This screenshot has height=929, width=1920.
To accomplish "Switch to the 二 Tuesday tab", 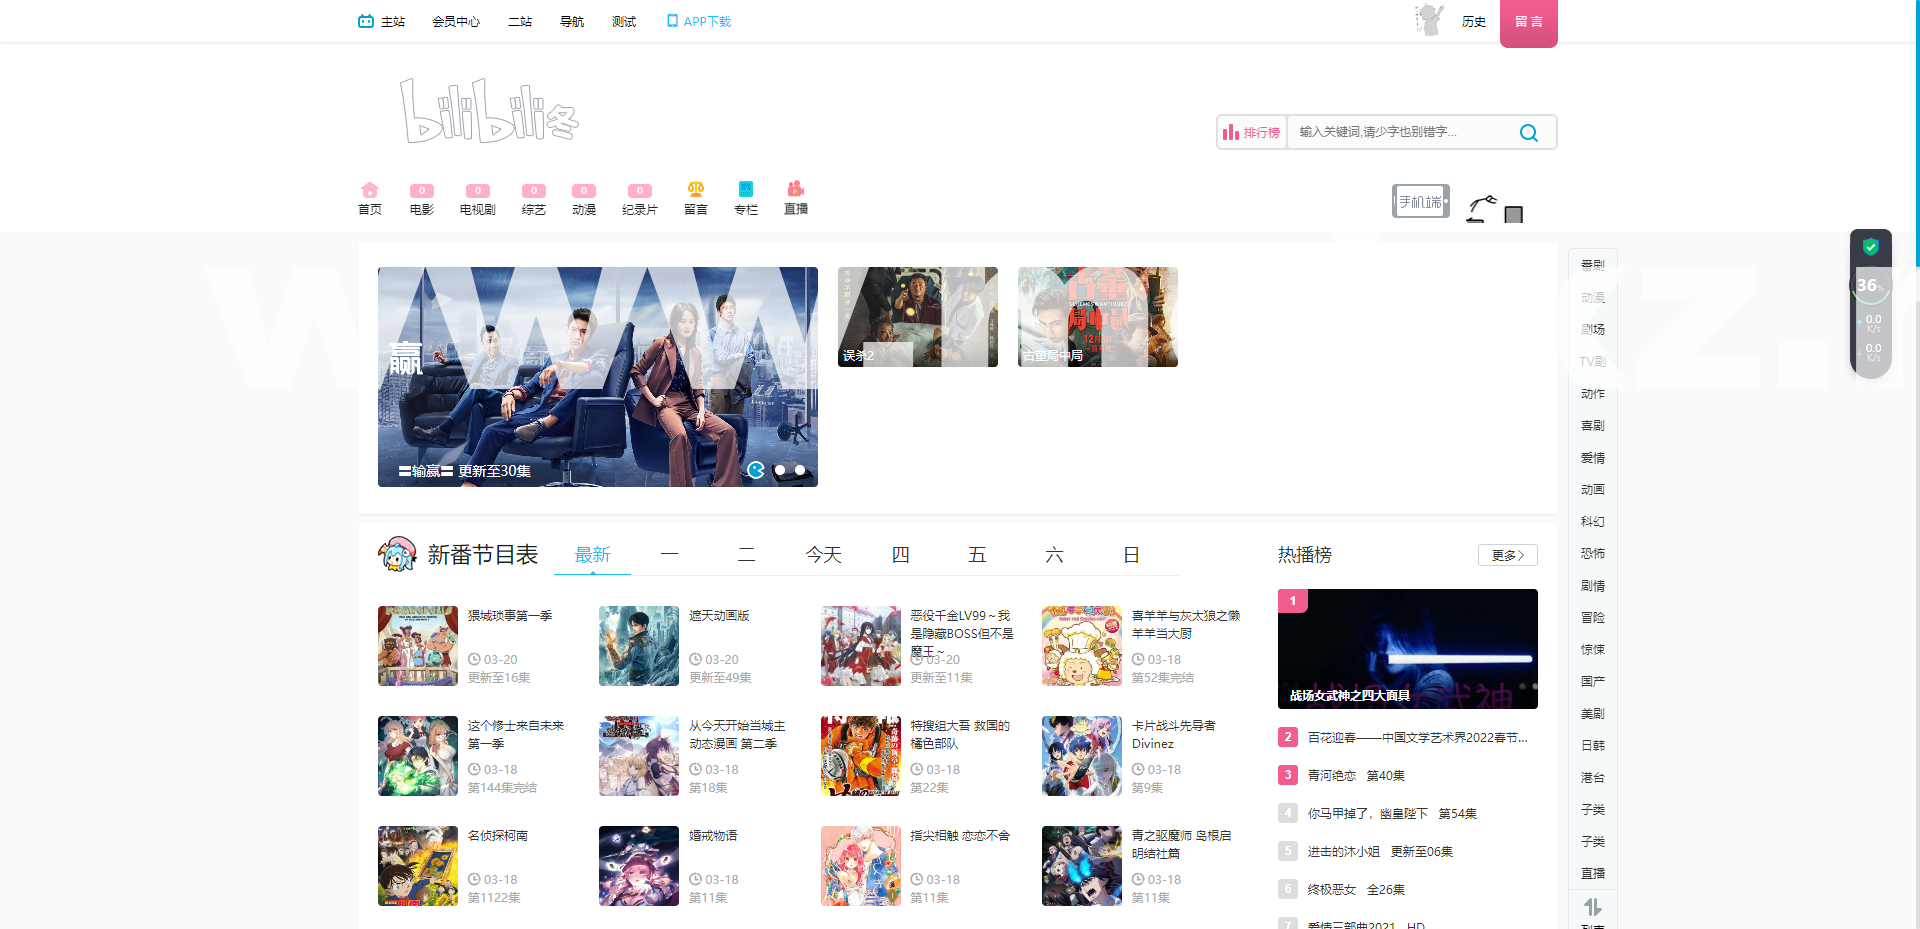I will click(747, 555).
